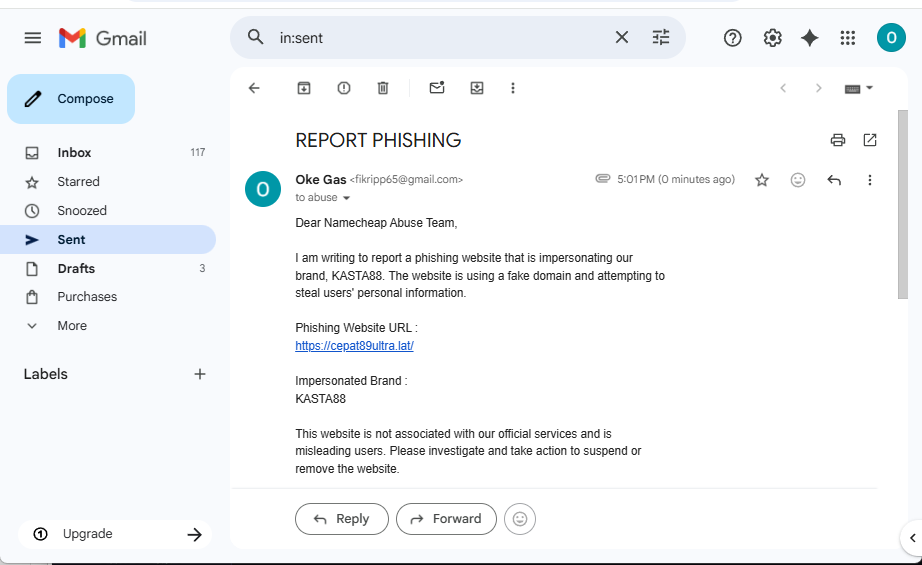922x565 pixels.
Task: Expand More folders in sidebar
Action: 108,326
